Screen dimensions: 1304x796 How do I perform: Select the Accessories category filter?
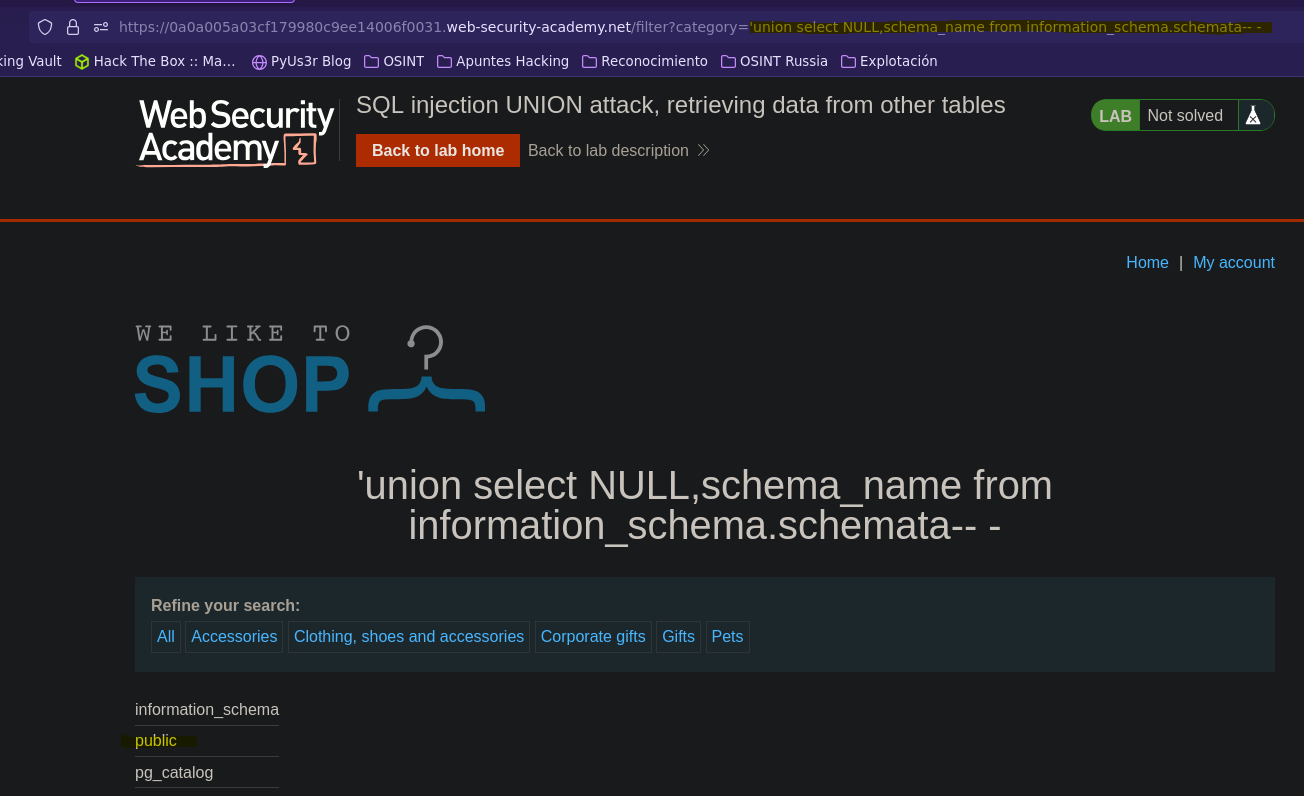[234, 637]
